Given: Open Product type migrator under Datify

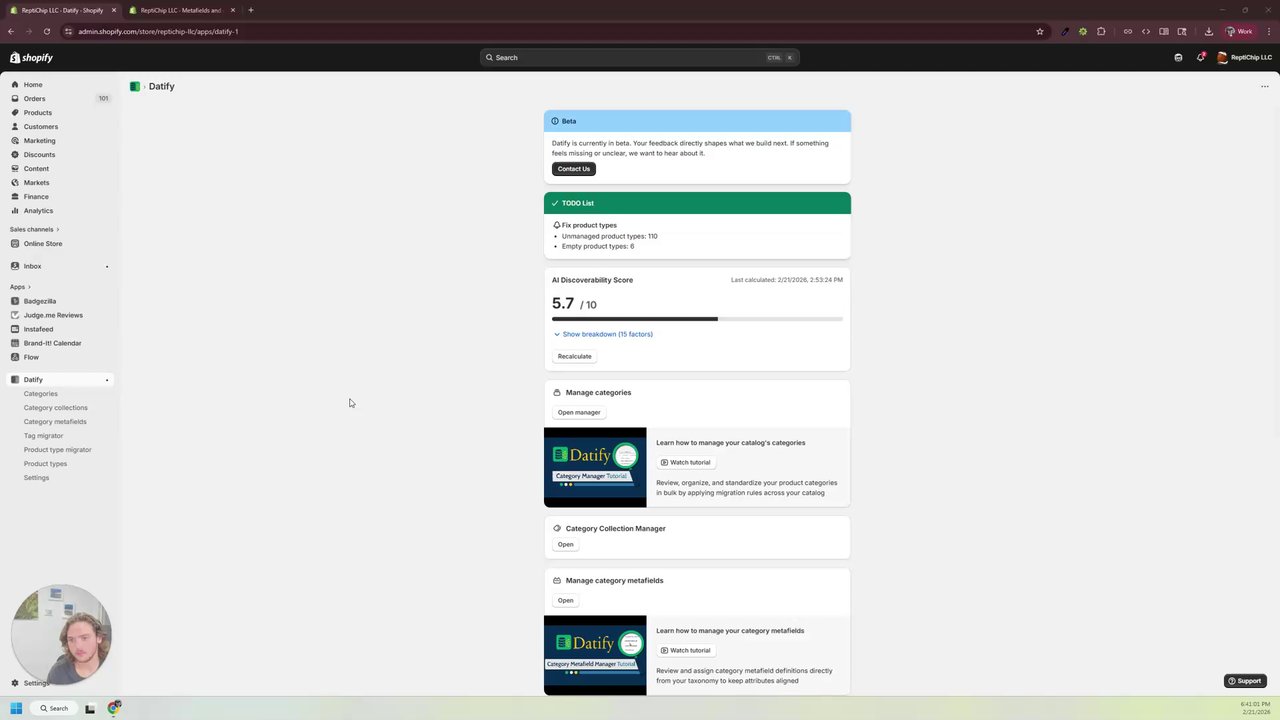Looking at the screenshot, I should [58, 450].
